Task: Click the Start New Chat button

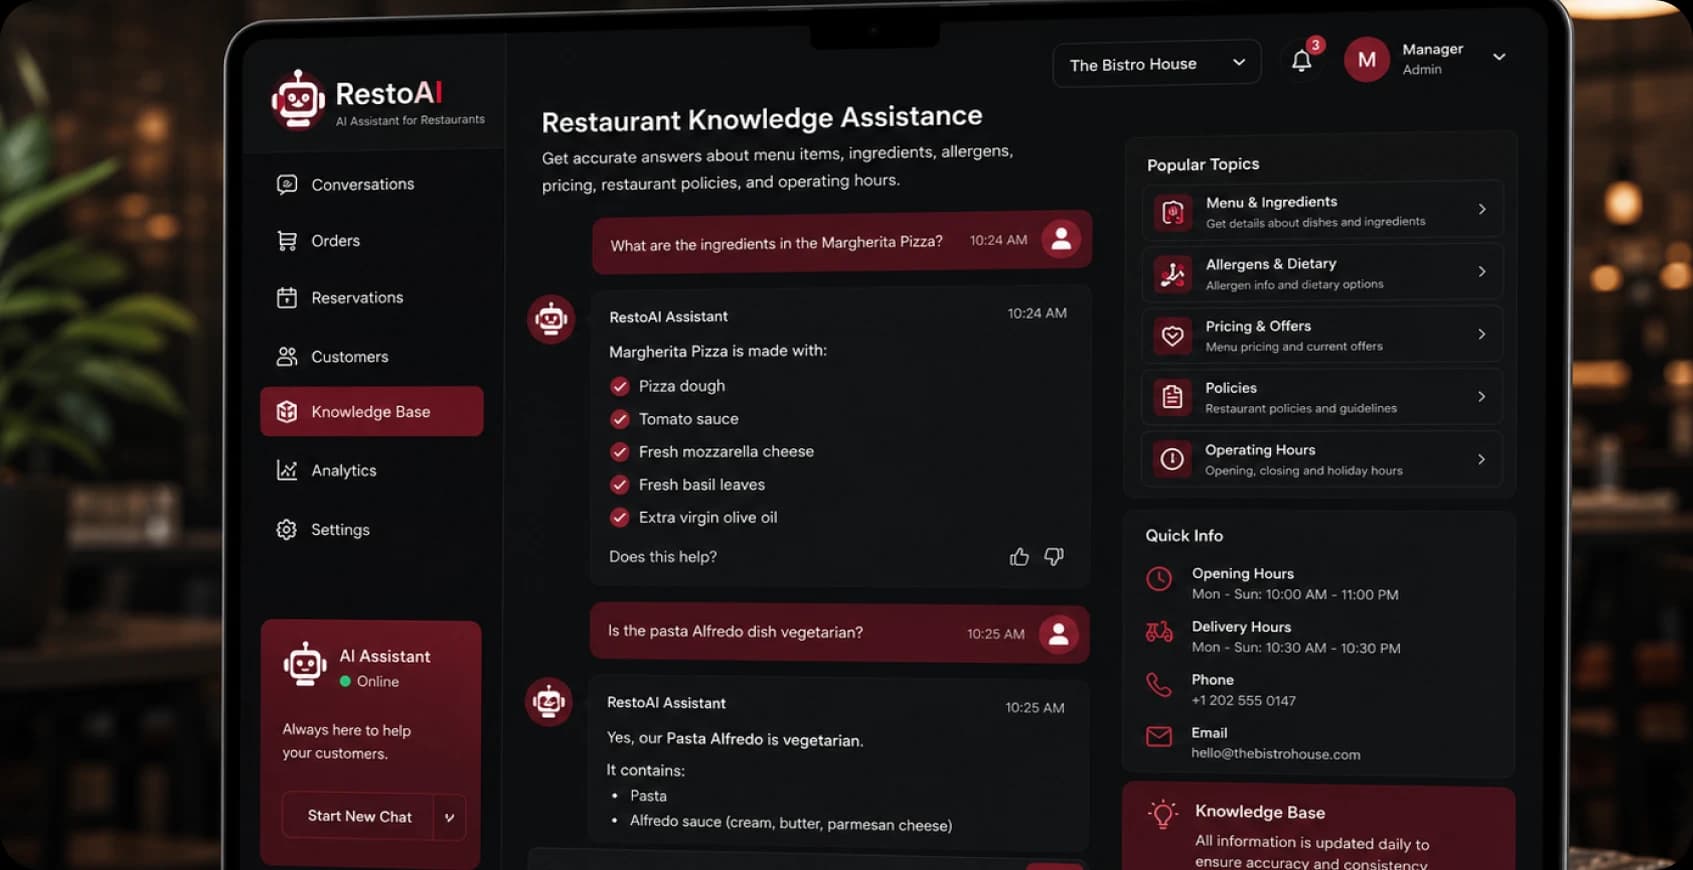Action: (x=359, y=816)
